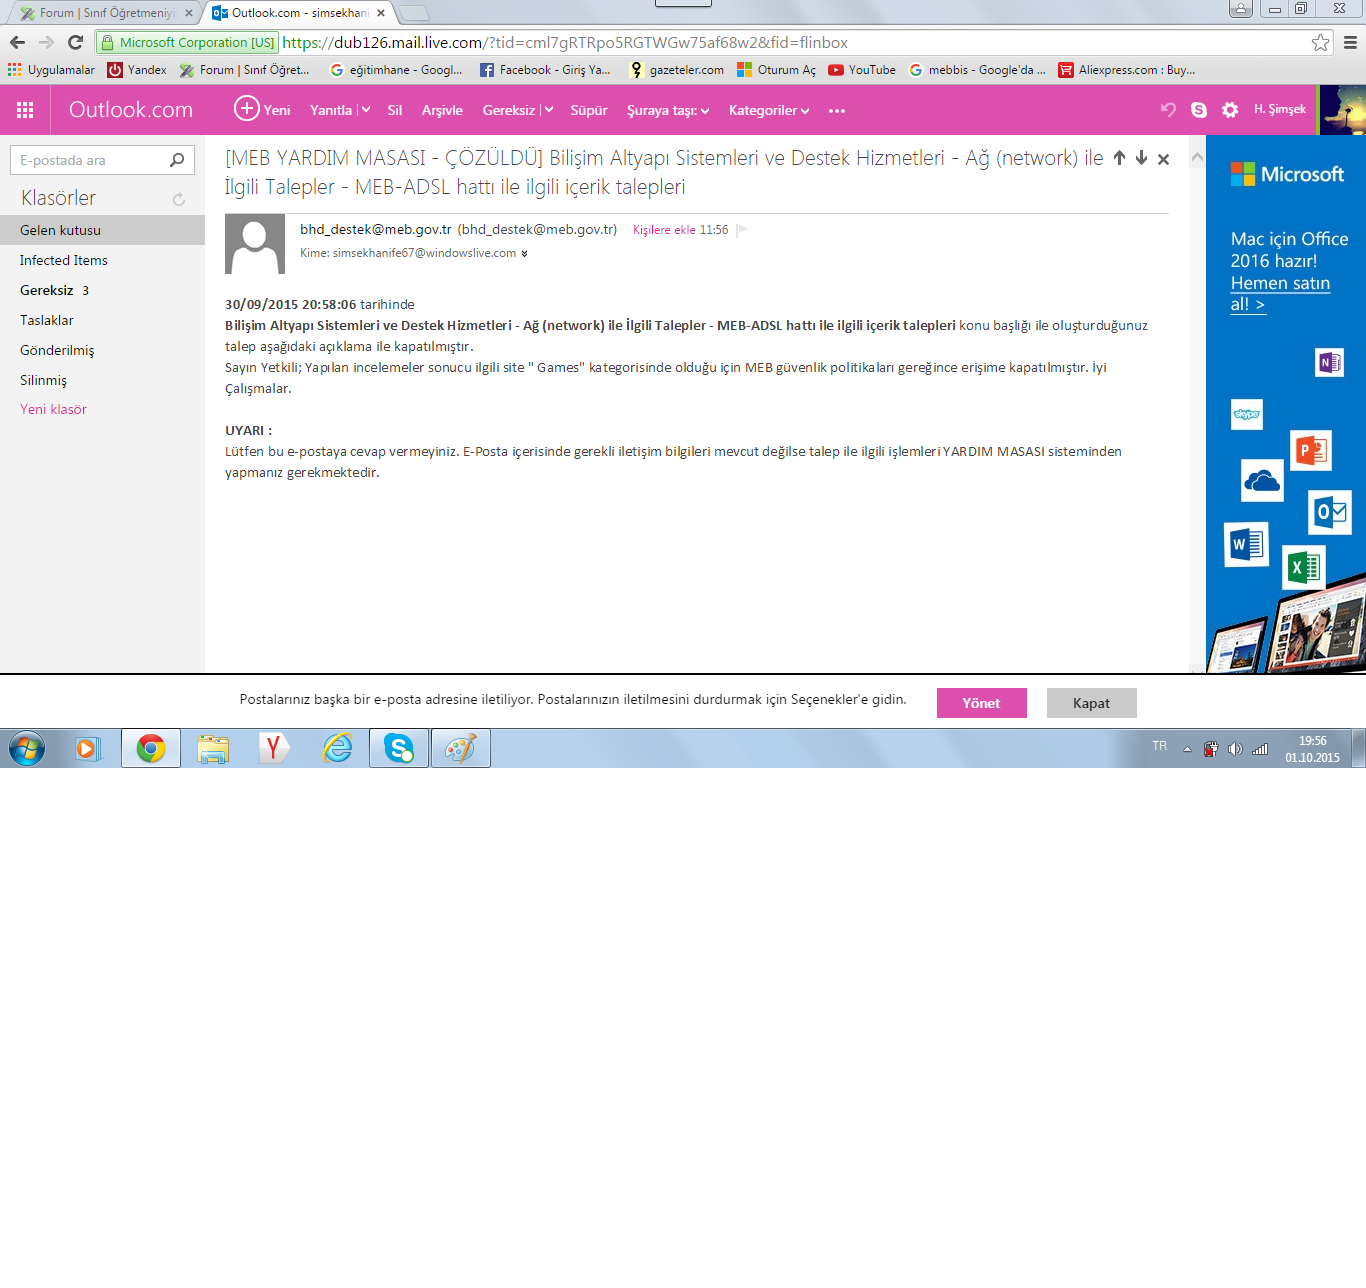
Task: Switch to the Forum Sınıf Öğretmeniyiz tab
Action: coord(105,13)
